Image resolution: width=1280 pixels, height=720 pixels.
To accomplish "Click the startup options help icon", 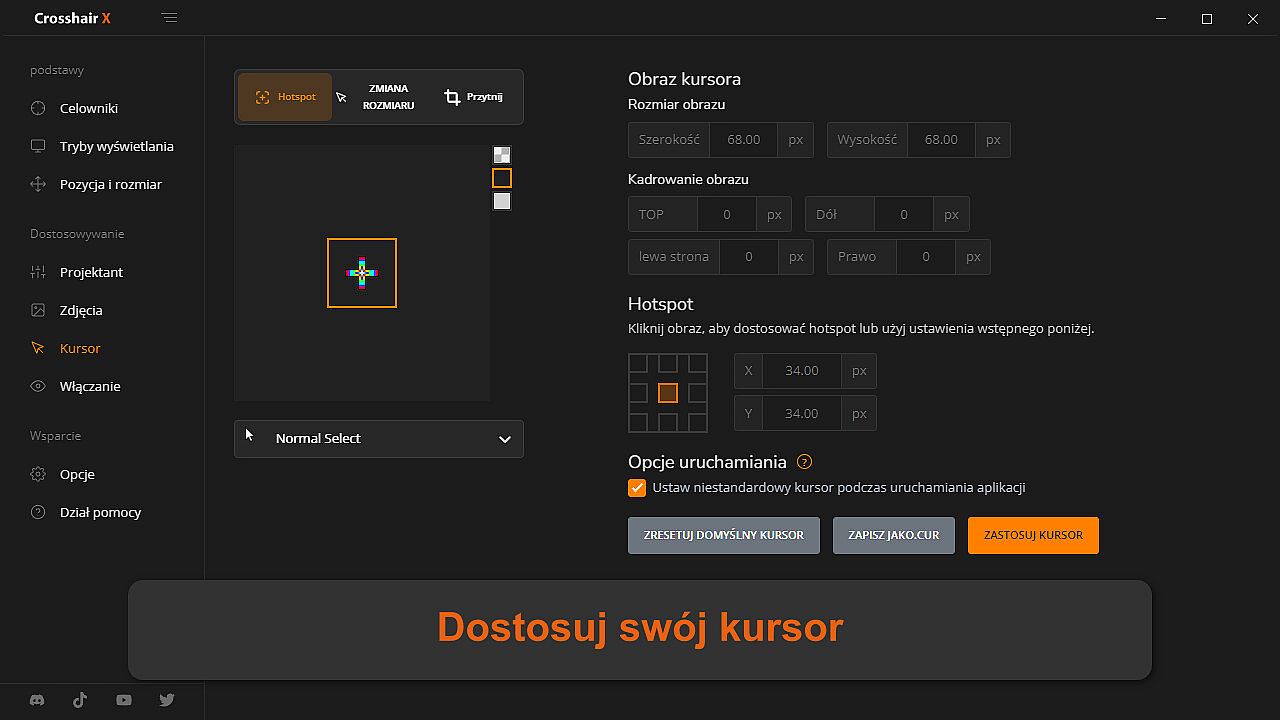I will click(x=804, y=462).
